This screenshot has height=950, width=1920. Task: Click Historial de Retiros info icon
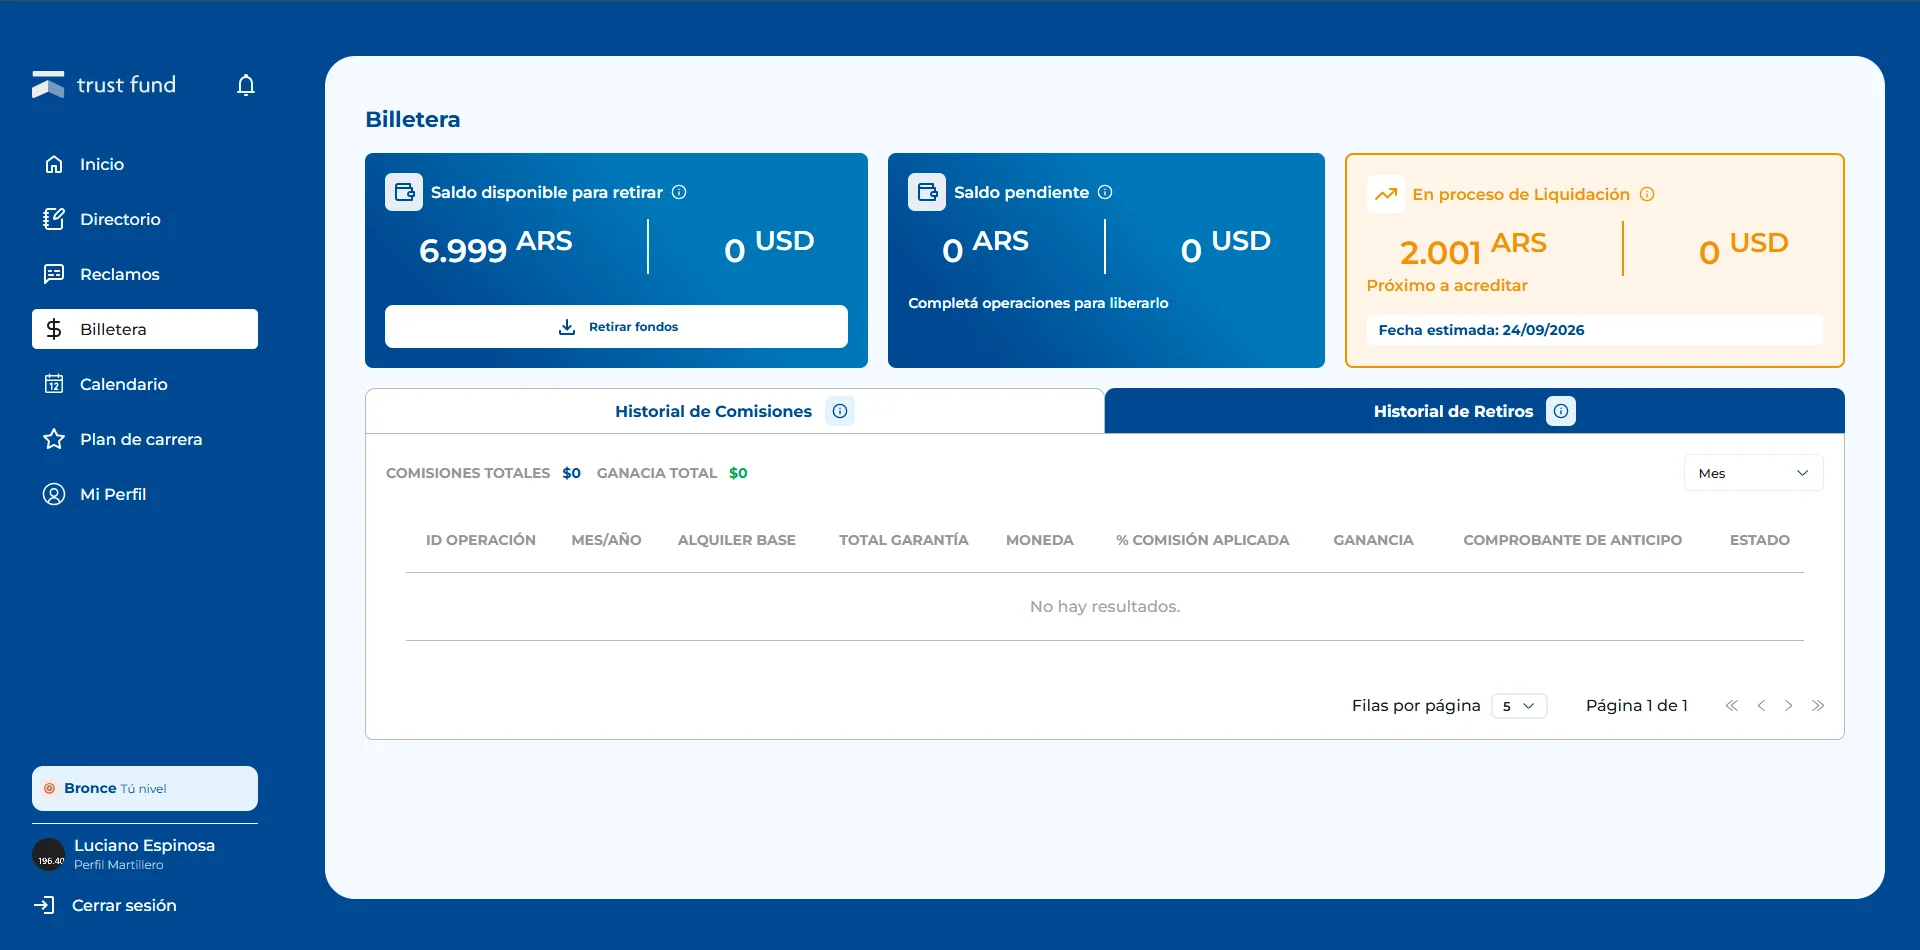[1561, 411]
